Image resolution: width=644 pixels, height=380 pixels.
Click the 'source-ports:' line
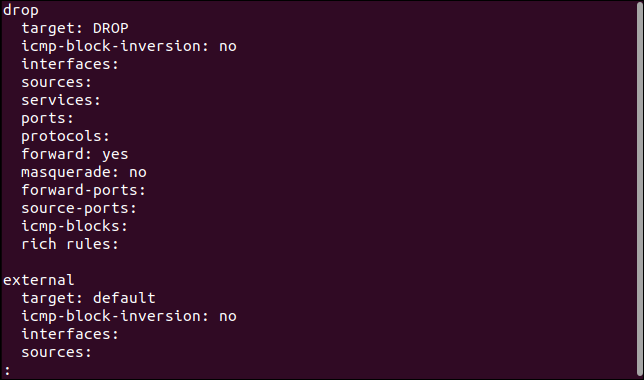tap(79, 208)
